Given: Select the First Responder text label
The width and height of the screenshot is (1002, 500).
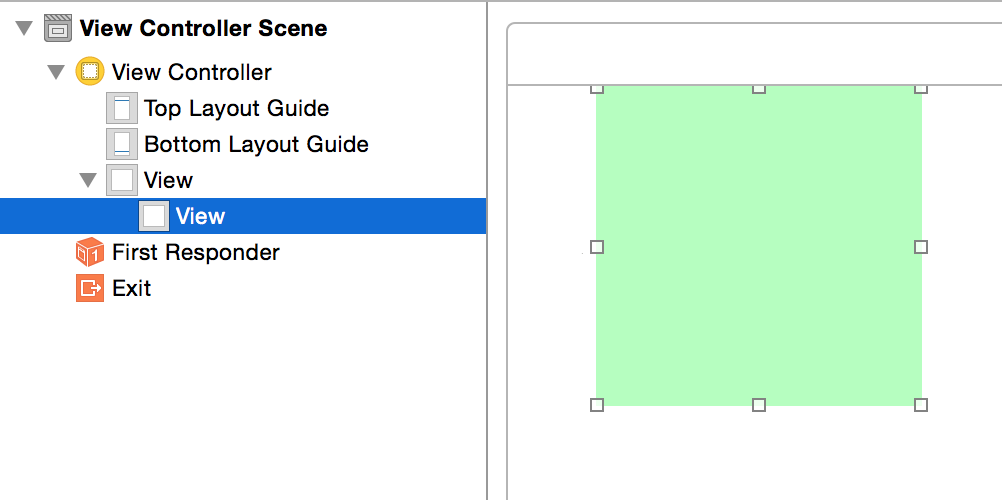Looking at the screenshot, I should coord(195,252).
